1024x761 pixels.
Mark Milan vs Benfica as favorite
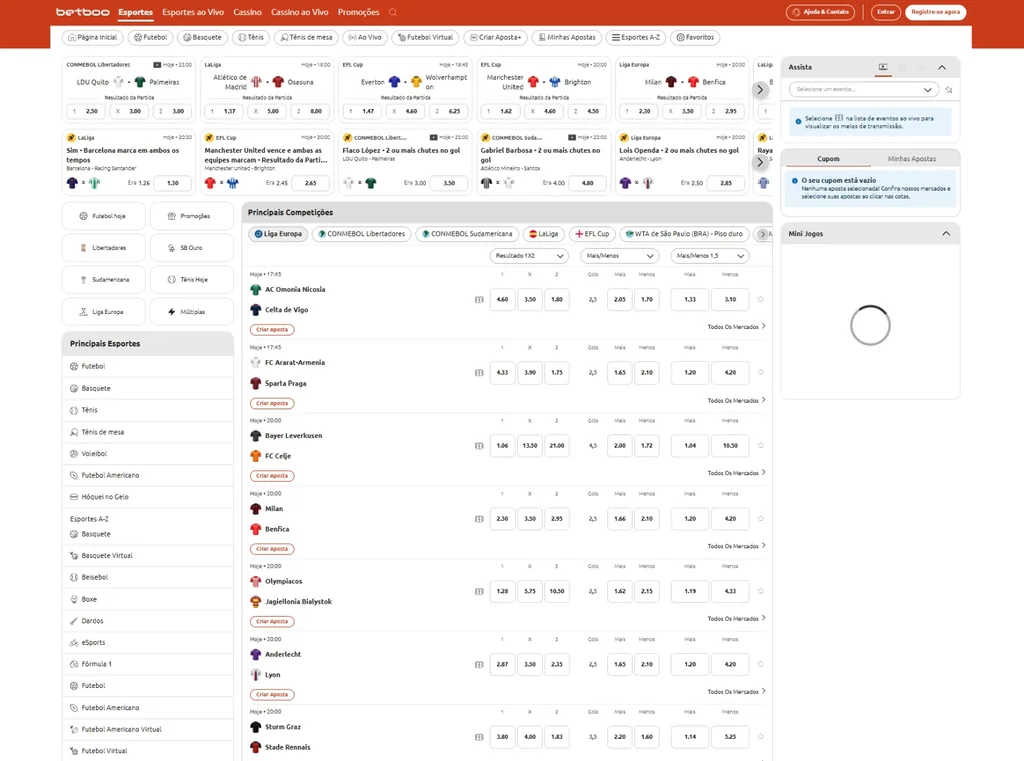[761, 519]
